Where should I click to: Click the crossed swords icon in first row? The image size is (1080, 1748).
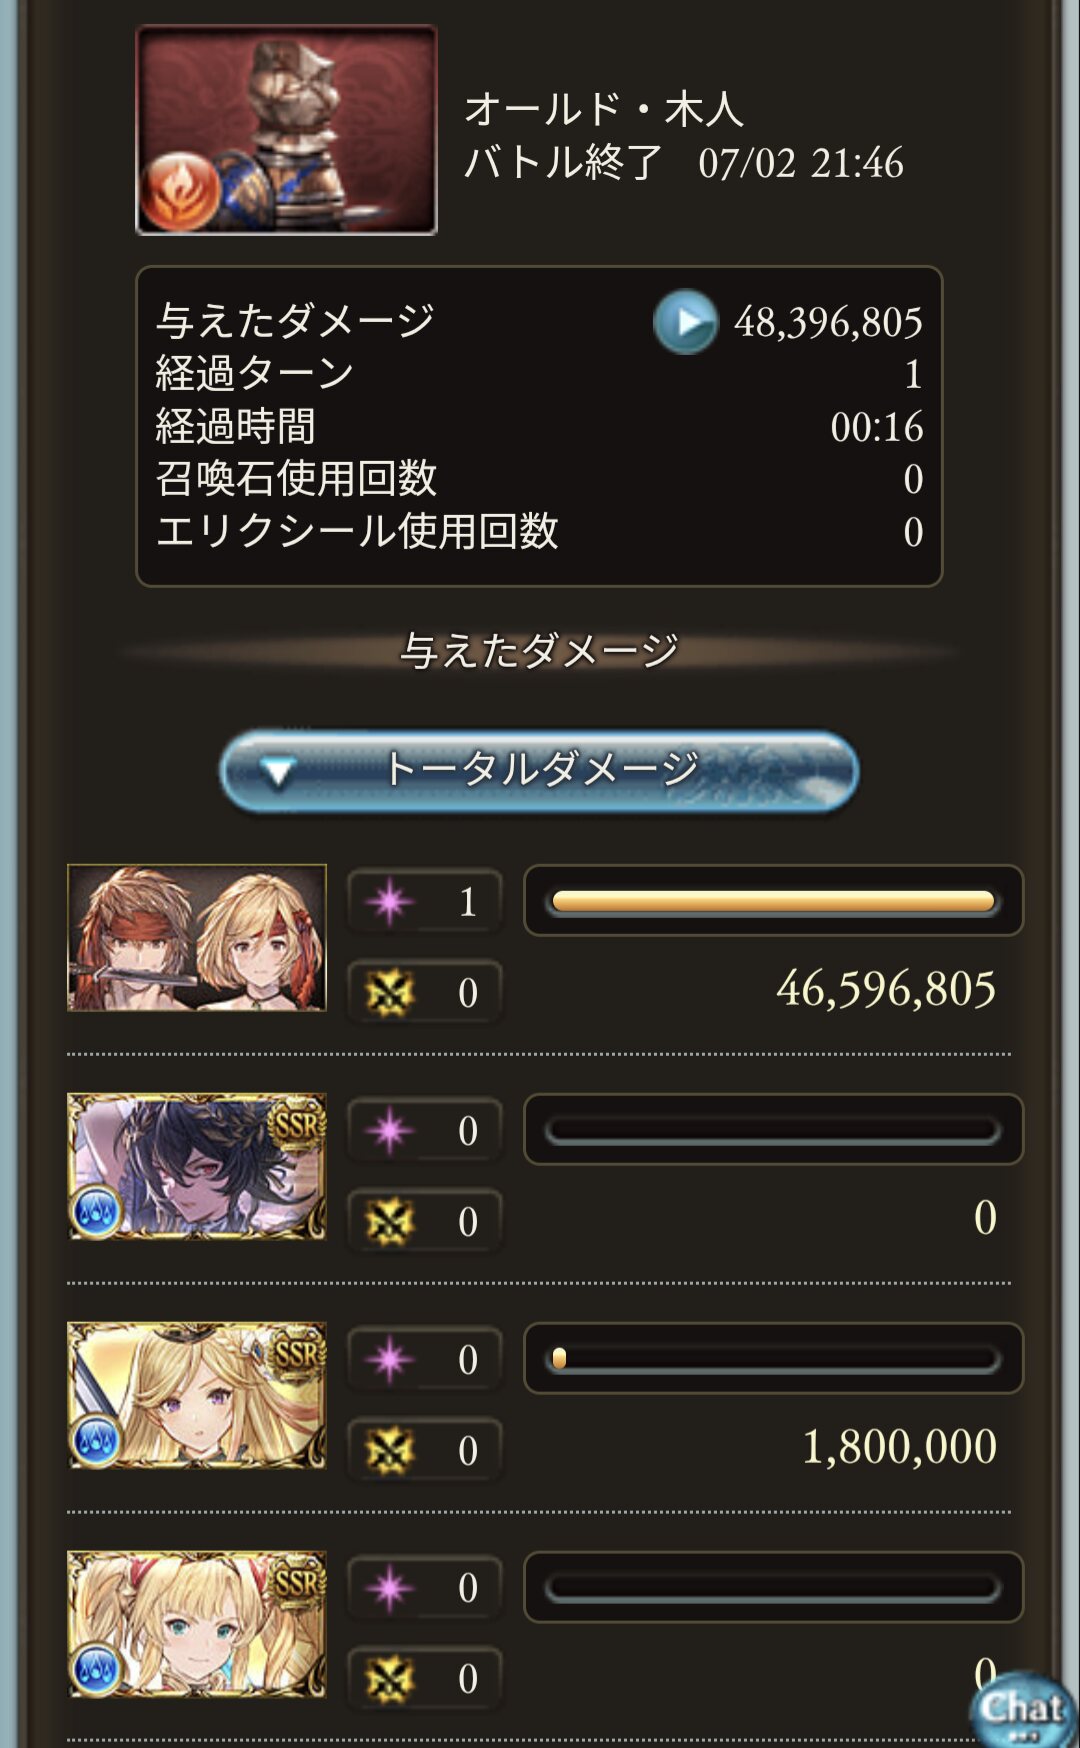tap(390, 993)
